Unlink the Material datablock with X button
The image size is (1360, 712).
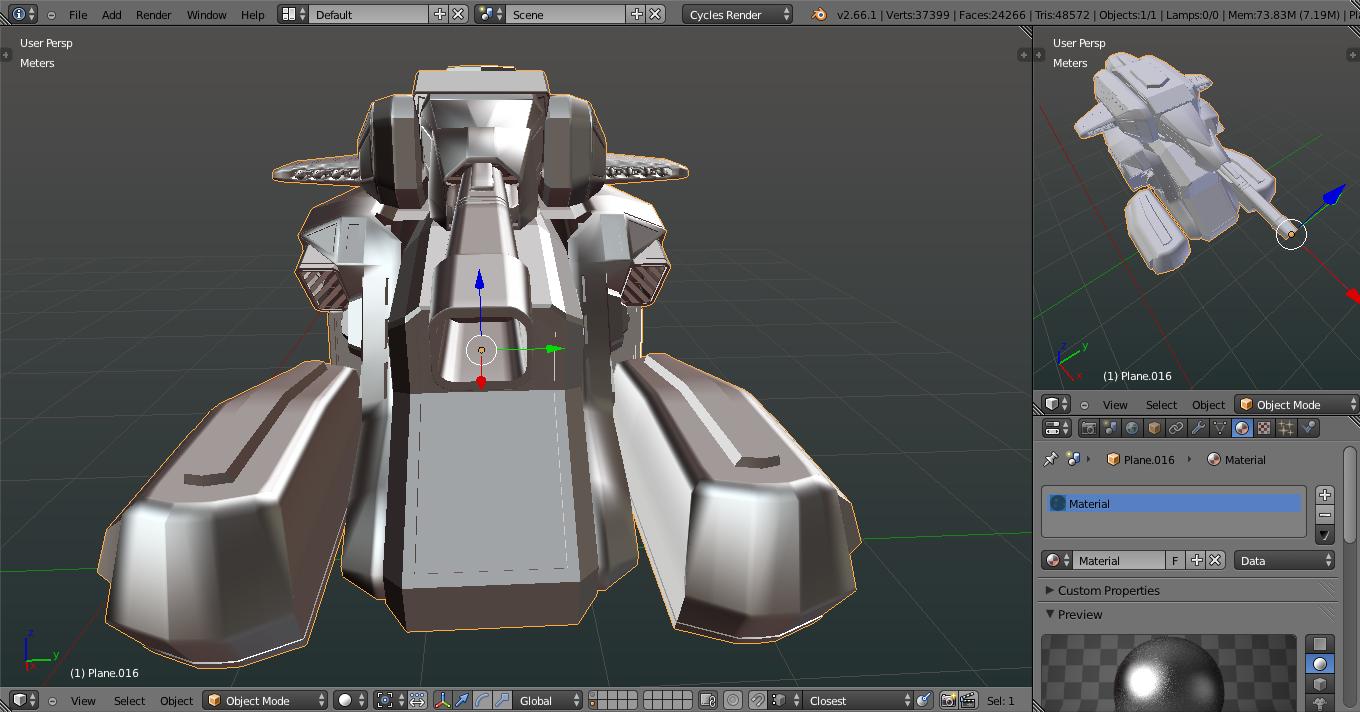(x=1215, y=560)
